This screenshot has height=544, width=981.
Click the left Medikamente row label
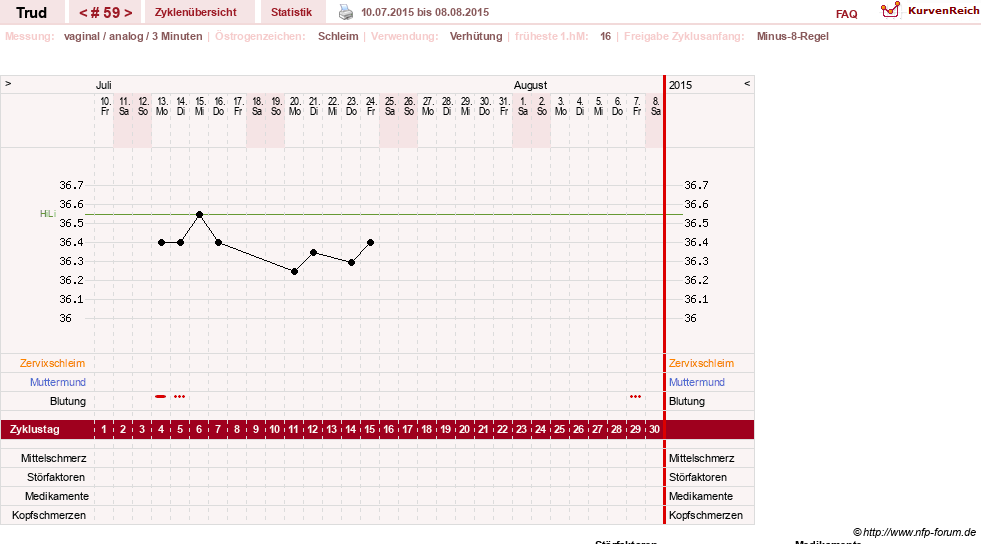57,496
